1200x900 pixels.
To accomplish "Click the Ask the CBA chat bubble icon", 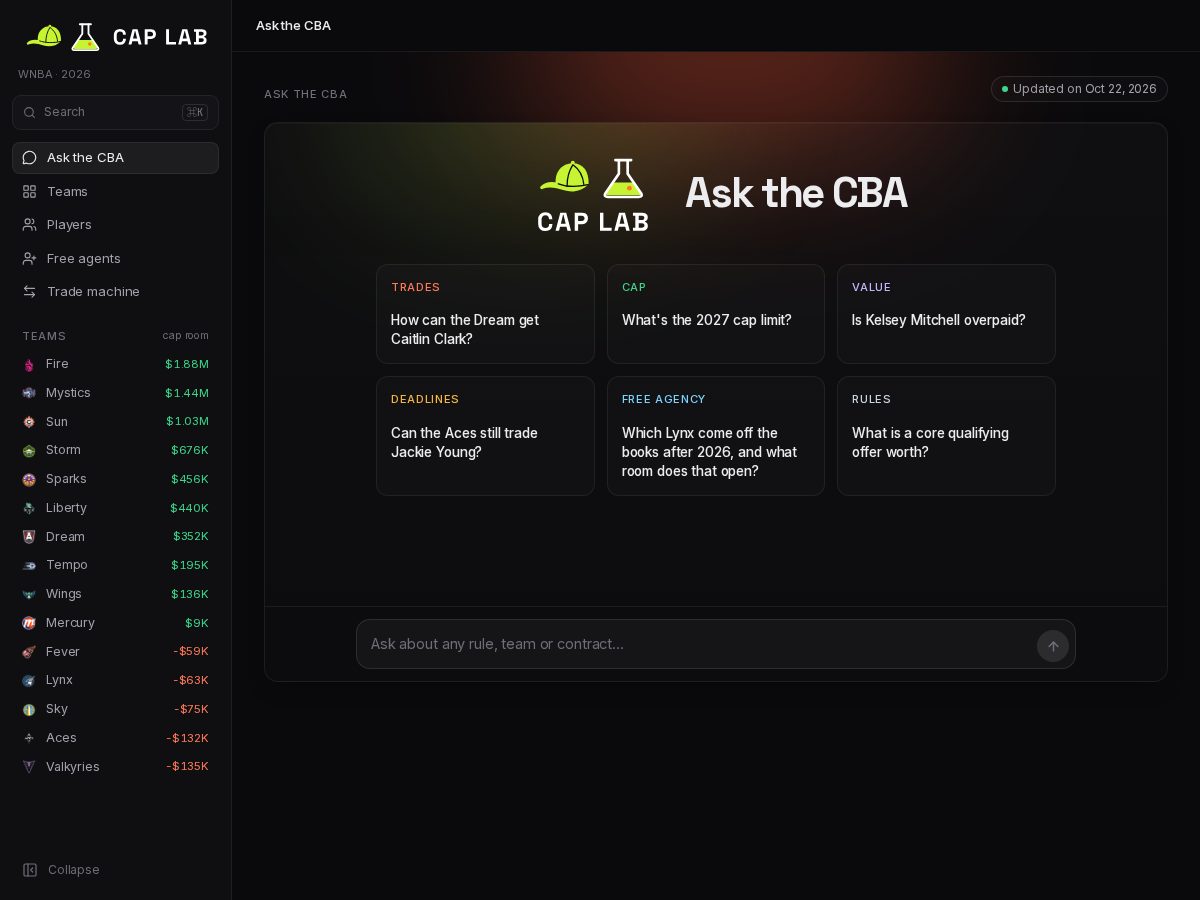I will point(30,158).
